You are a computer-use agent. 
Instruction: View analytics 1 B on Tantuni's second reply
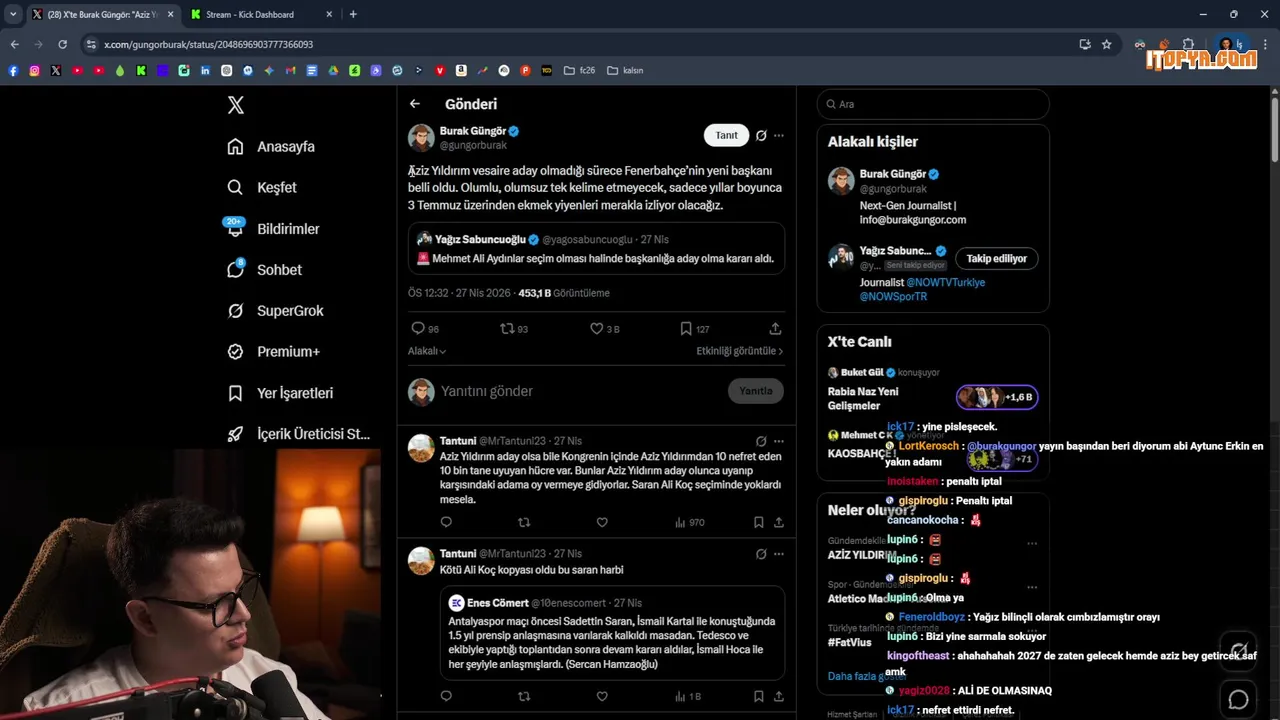[x=688, y=696]
